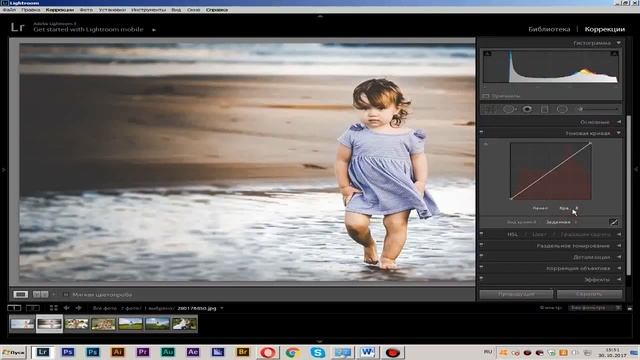Collapse the tone curve panel
640x360 pixels.
click(x=619, y=133)
